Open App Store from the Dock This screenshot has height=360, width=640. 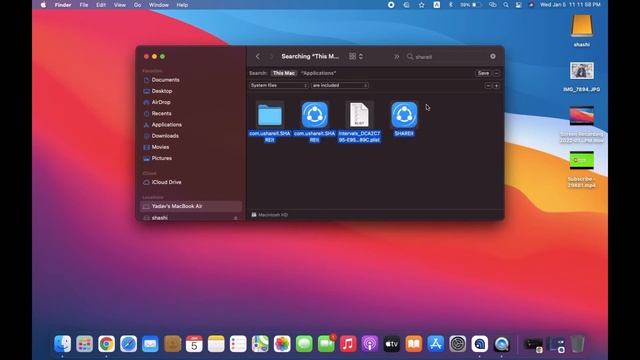436,344
